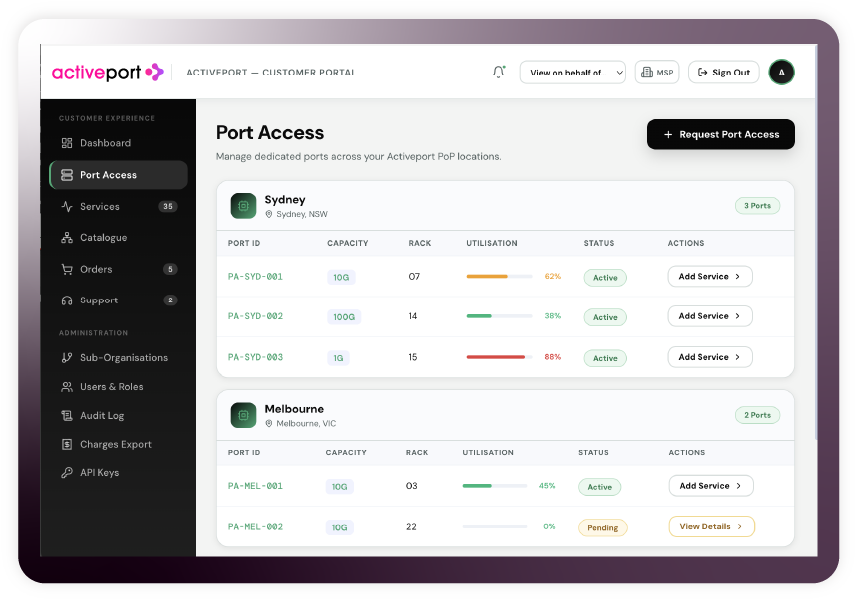This screenshot has height=602, width=858.
Task: Click the MSP button
Action: pyautogui.click(x=657, y=72)
